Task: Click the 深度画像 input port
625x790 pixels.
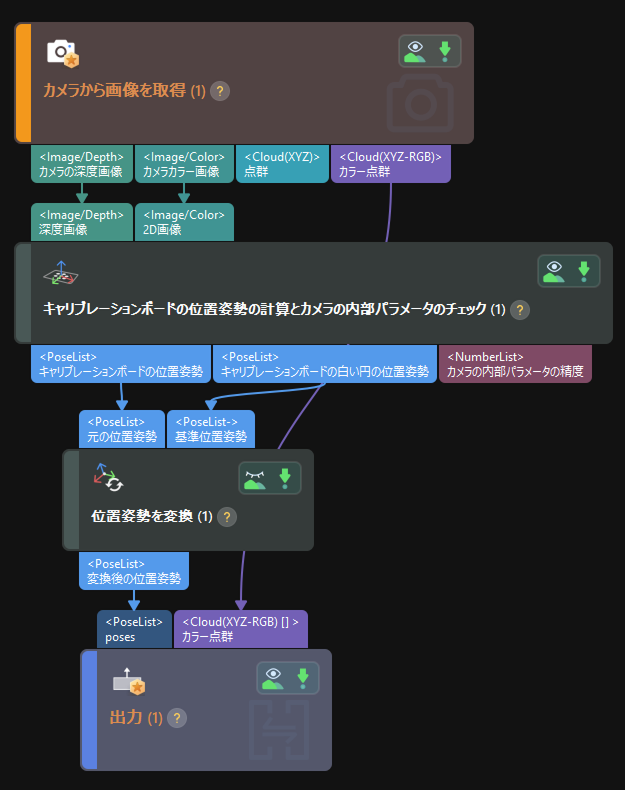Action: pos(82,222)
